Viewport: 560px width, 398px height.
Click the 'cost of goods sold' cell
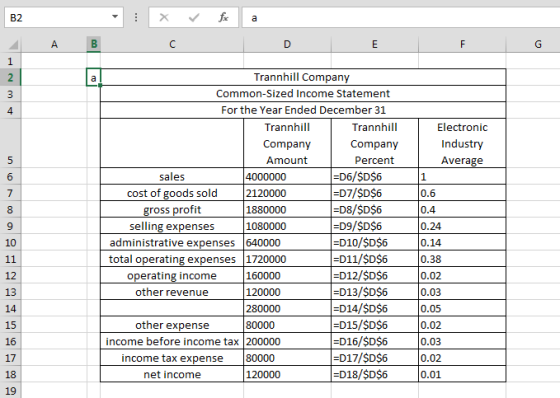[x=172, y=193]
